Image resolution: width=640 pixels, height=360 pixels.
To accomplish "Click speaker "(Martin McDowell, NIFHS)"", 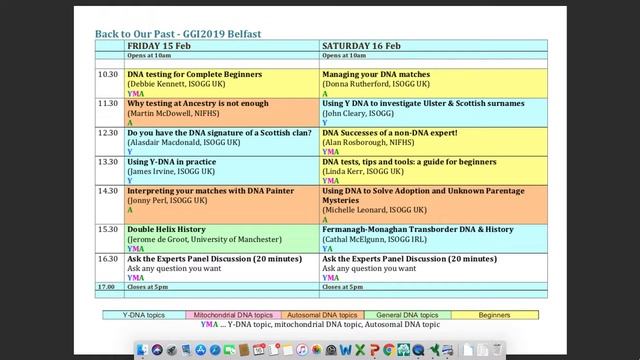I will pyautogui.click(x=173, y=113).
